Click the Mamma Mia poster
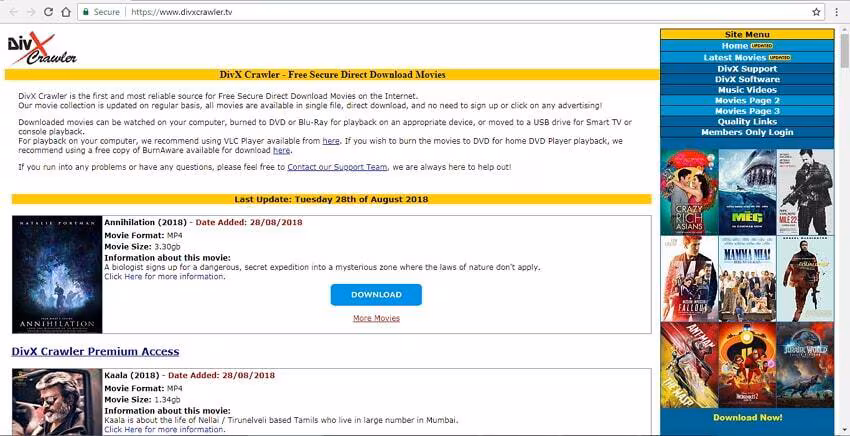 pos(747,279)
